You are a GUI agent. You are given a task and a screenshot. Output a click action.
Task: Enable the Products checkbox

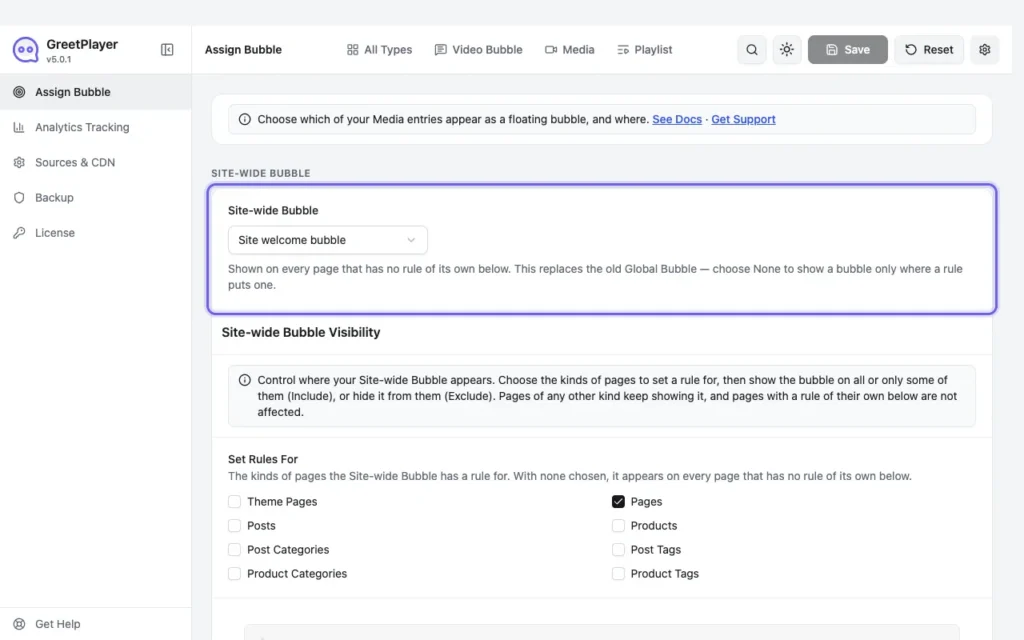(x=618, y=526)
